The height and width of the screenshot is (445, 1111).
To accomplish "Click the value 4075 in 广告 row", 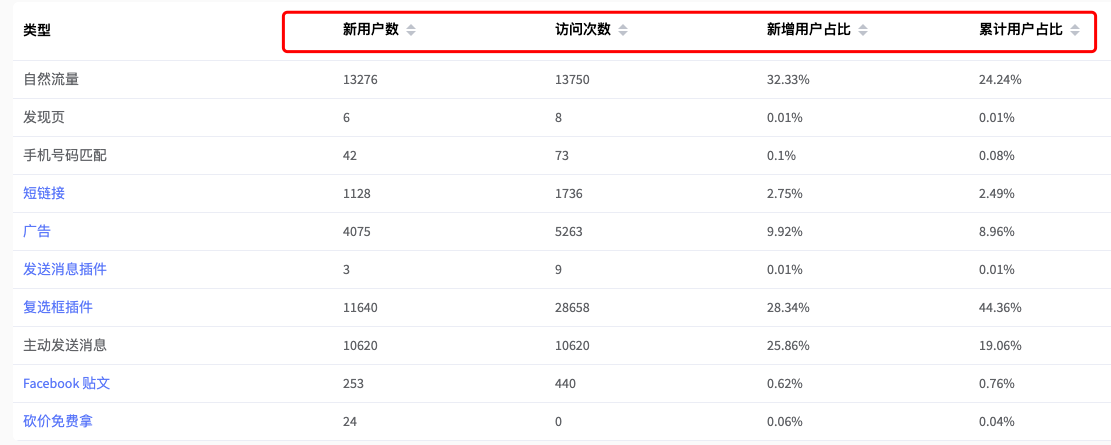I will click(x=357, y=232).
